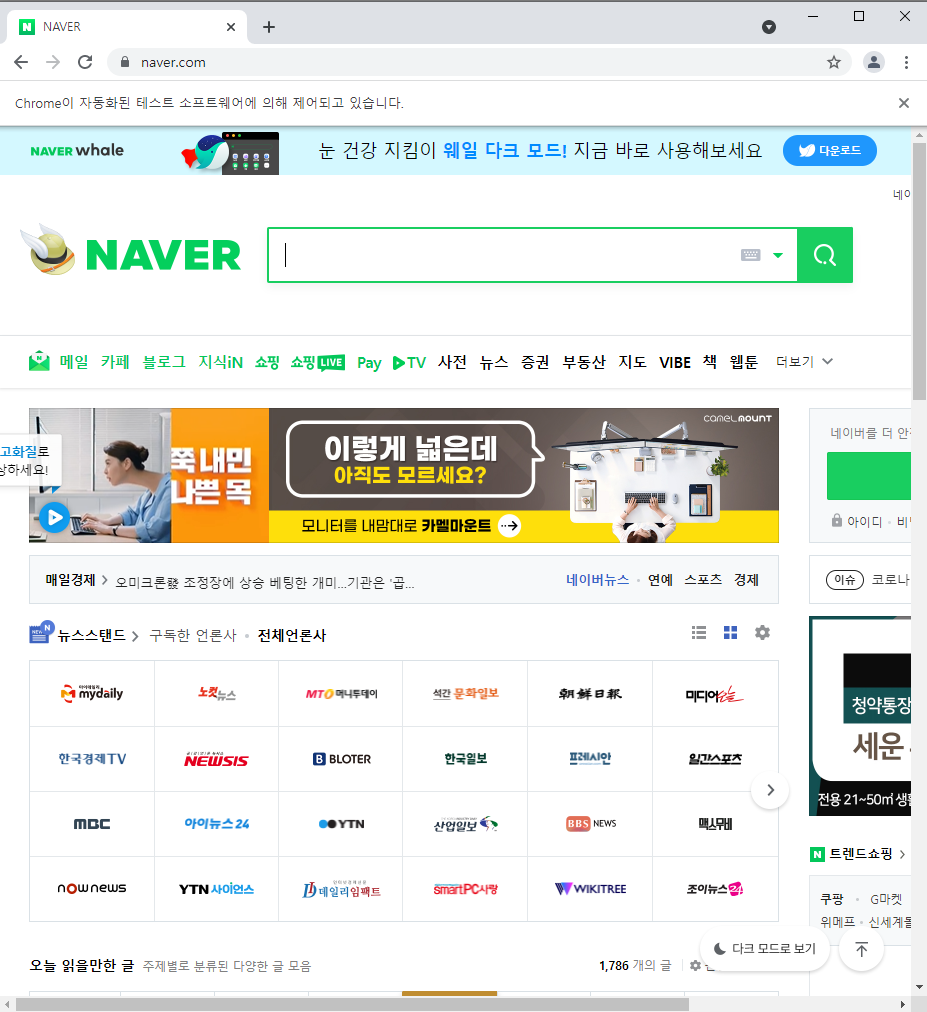Click the Whale browser 다운로드 button
The width and height of the screenshot is (927, 1012).
click(x=830, y=150)
